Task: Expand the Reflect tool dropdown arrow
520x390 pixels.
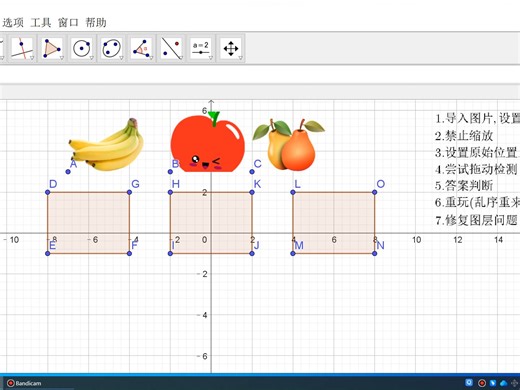Action: click(181, 58)
